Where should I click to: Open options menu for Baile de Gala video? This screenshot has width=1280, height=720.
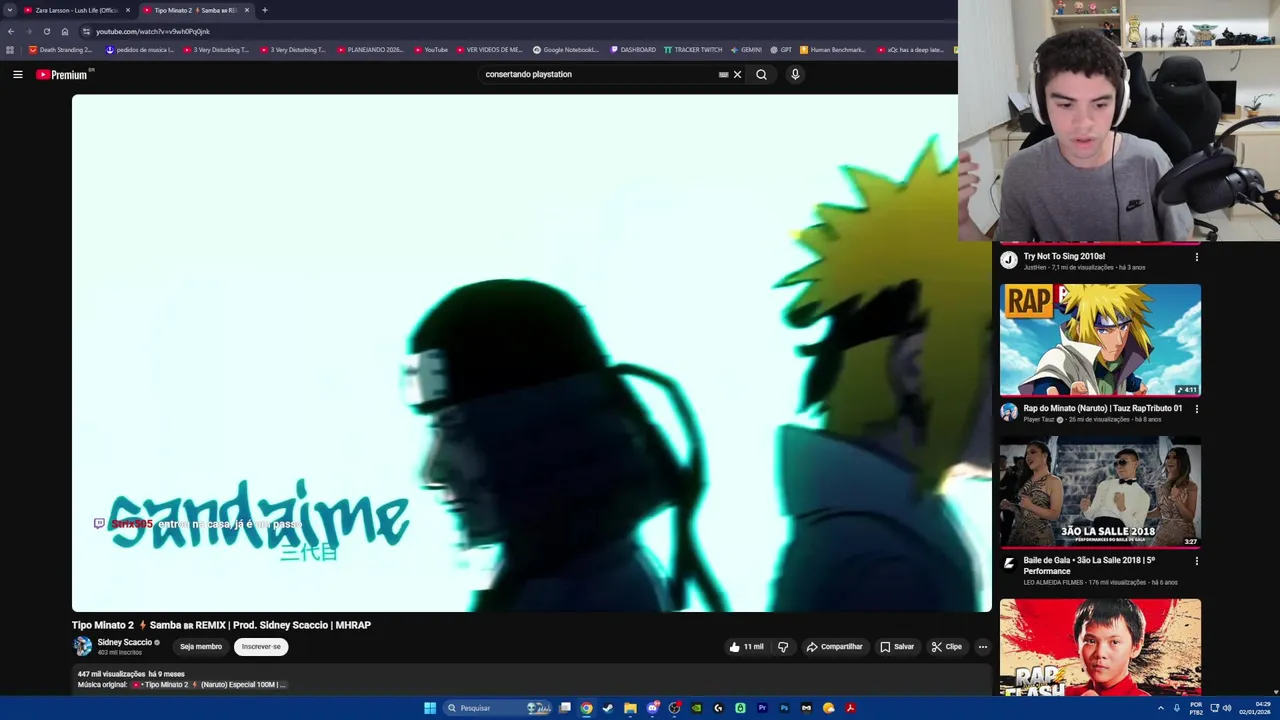coord(1196,561)
